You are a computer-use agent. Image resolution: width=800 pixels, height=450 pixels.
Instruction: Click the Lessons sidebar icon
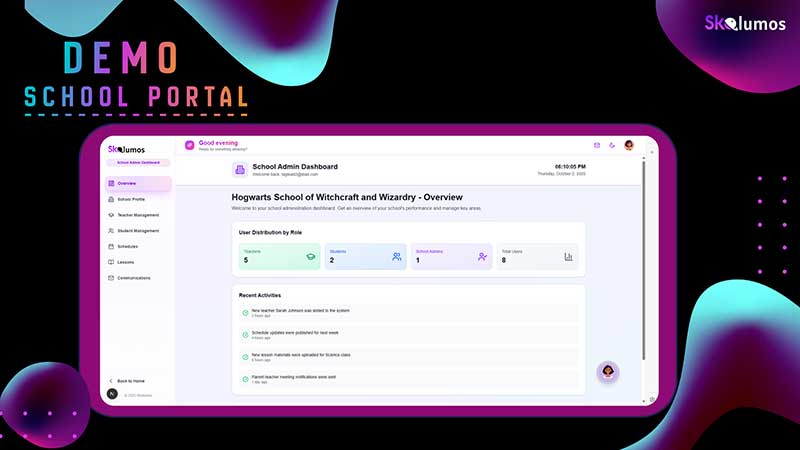click(111, 262)
